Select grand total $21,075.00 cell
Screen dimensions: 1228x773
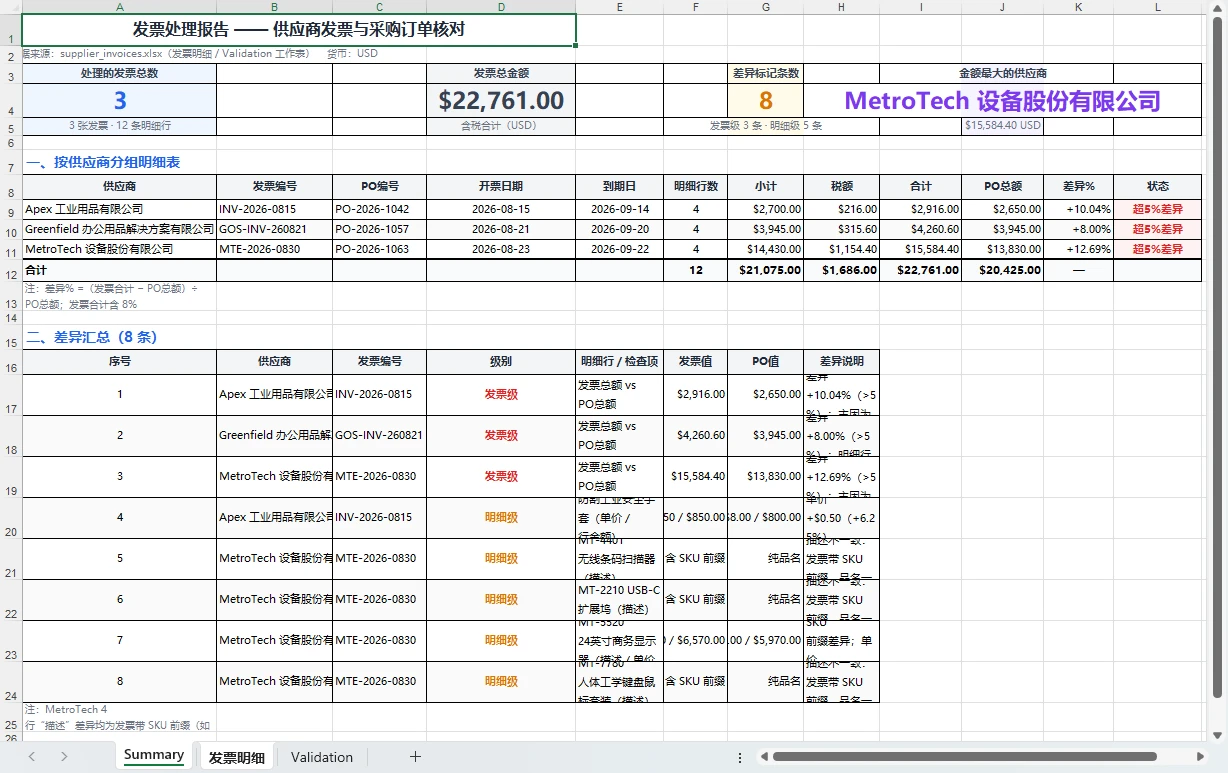click(766, 270)
